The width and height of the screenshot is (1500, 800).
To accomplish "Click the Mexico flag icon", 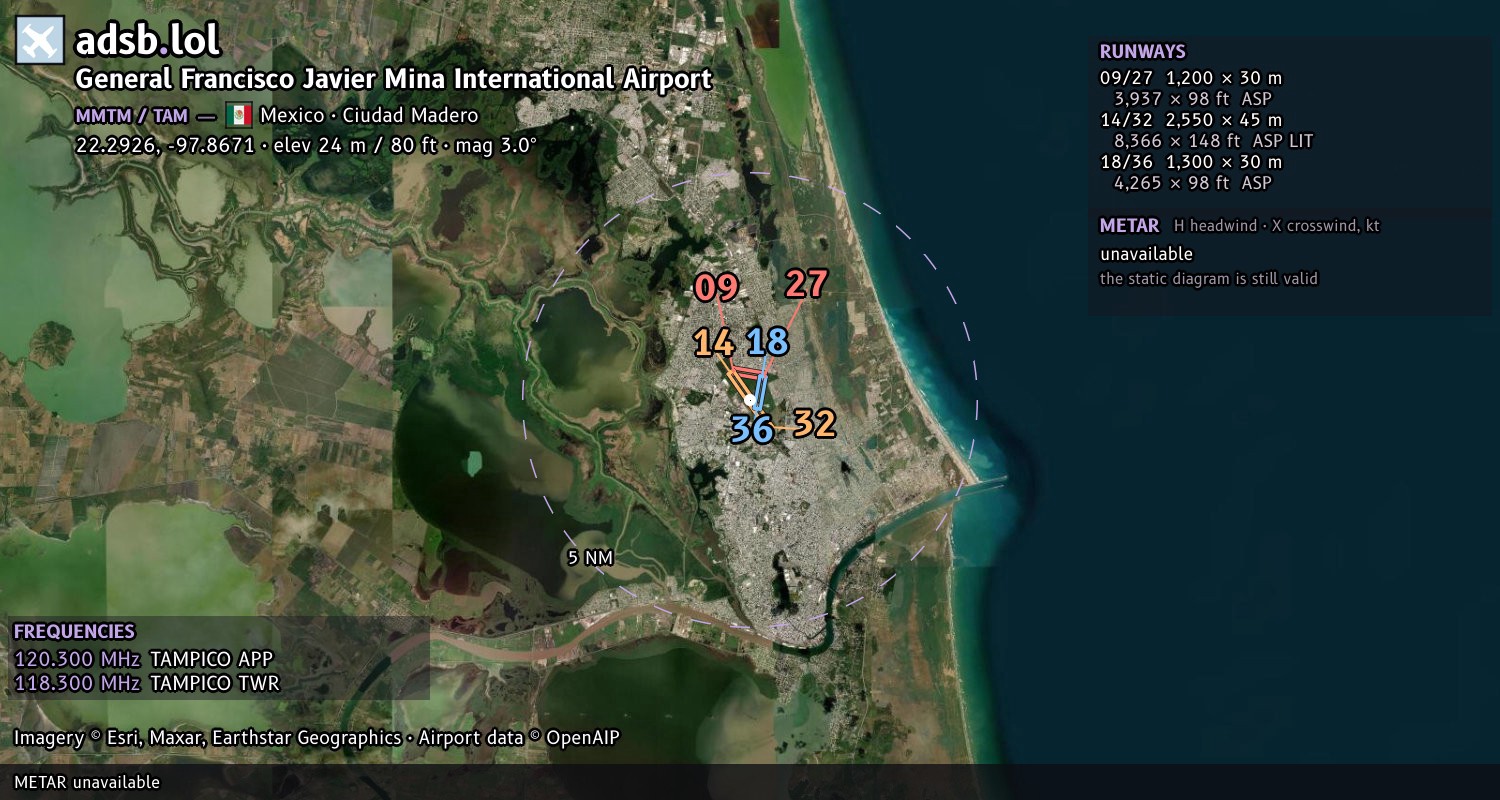I will [x=238, y=115].
